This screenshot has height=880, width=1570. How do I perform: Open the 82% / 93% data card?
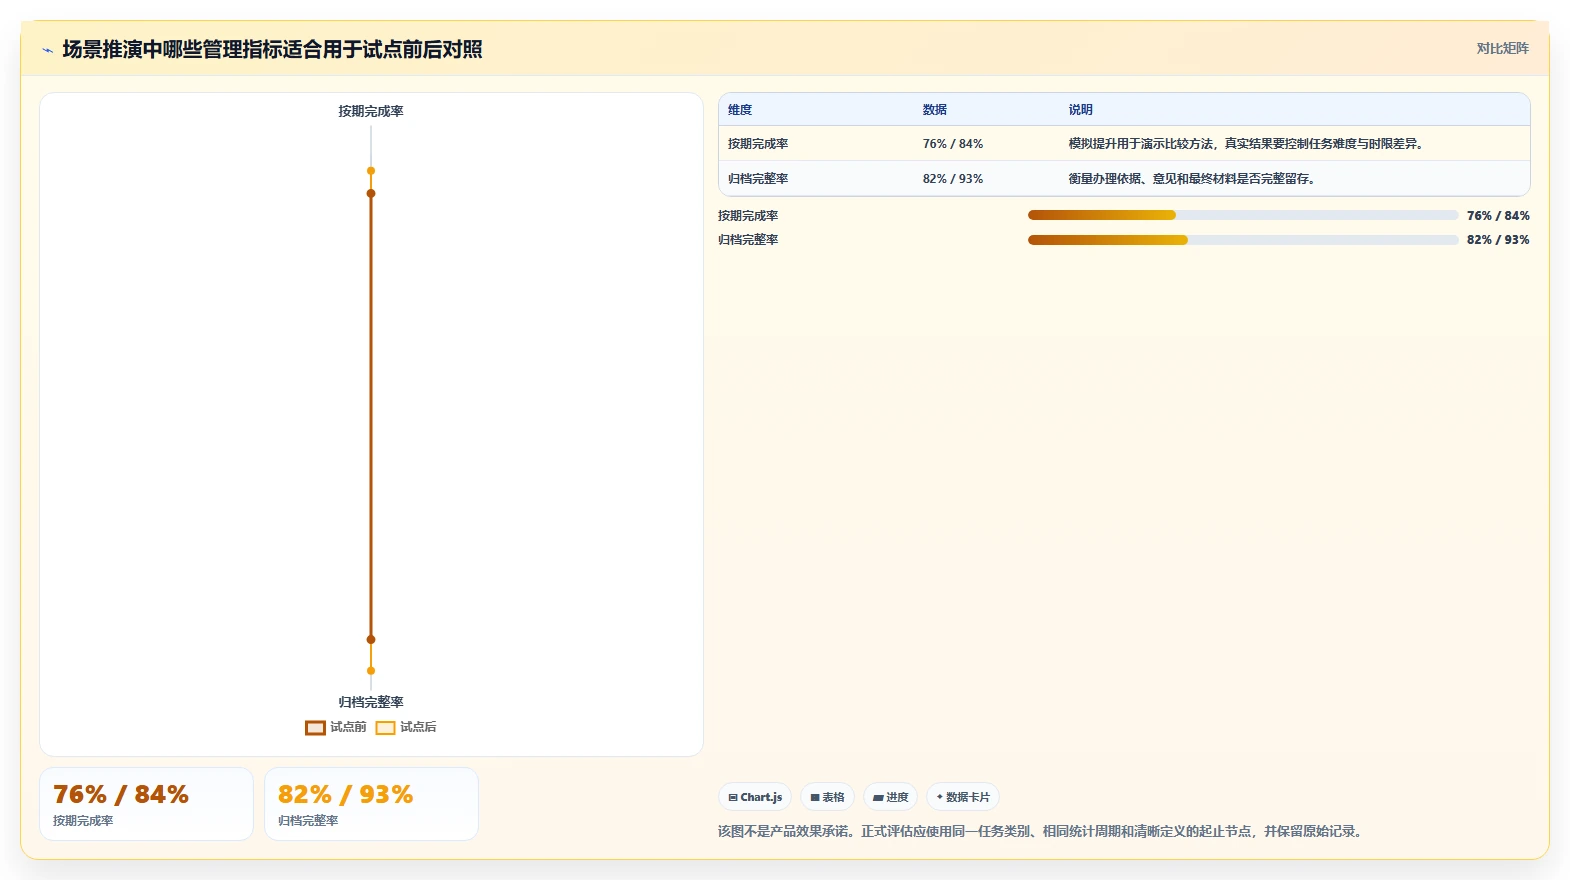tap(371, 804)
